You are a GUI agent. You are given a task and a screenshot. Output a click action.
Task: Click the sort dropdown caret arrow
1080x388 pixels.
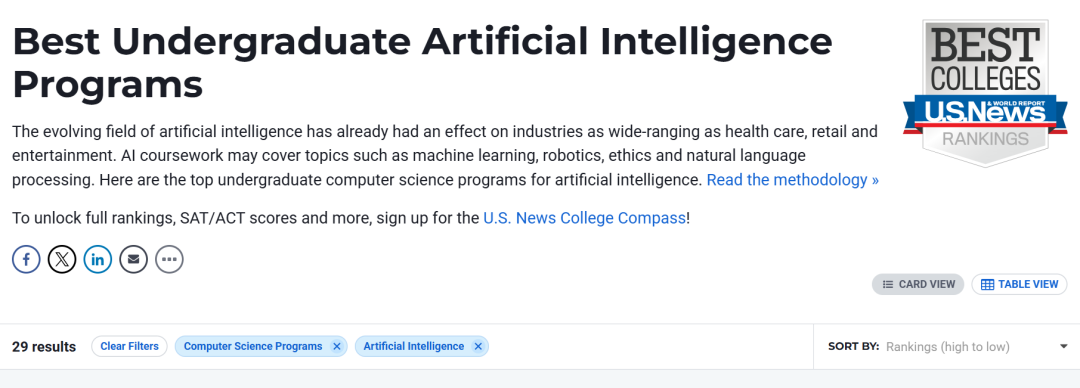[1063, 347]
